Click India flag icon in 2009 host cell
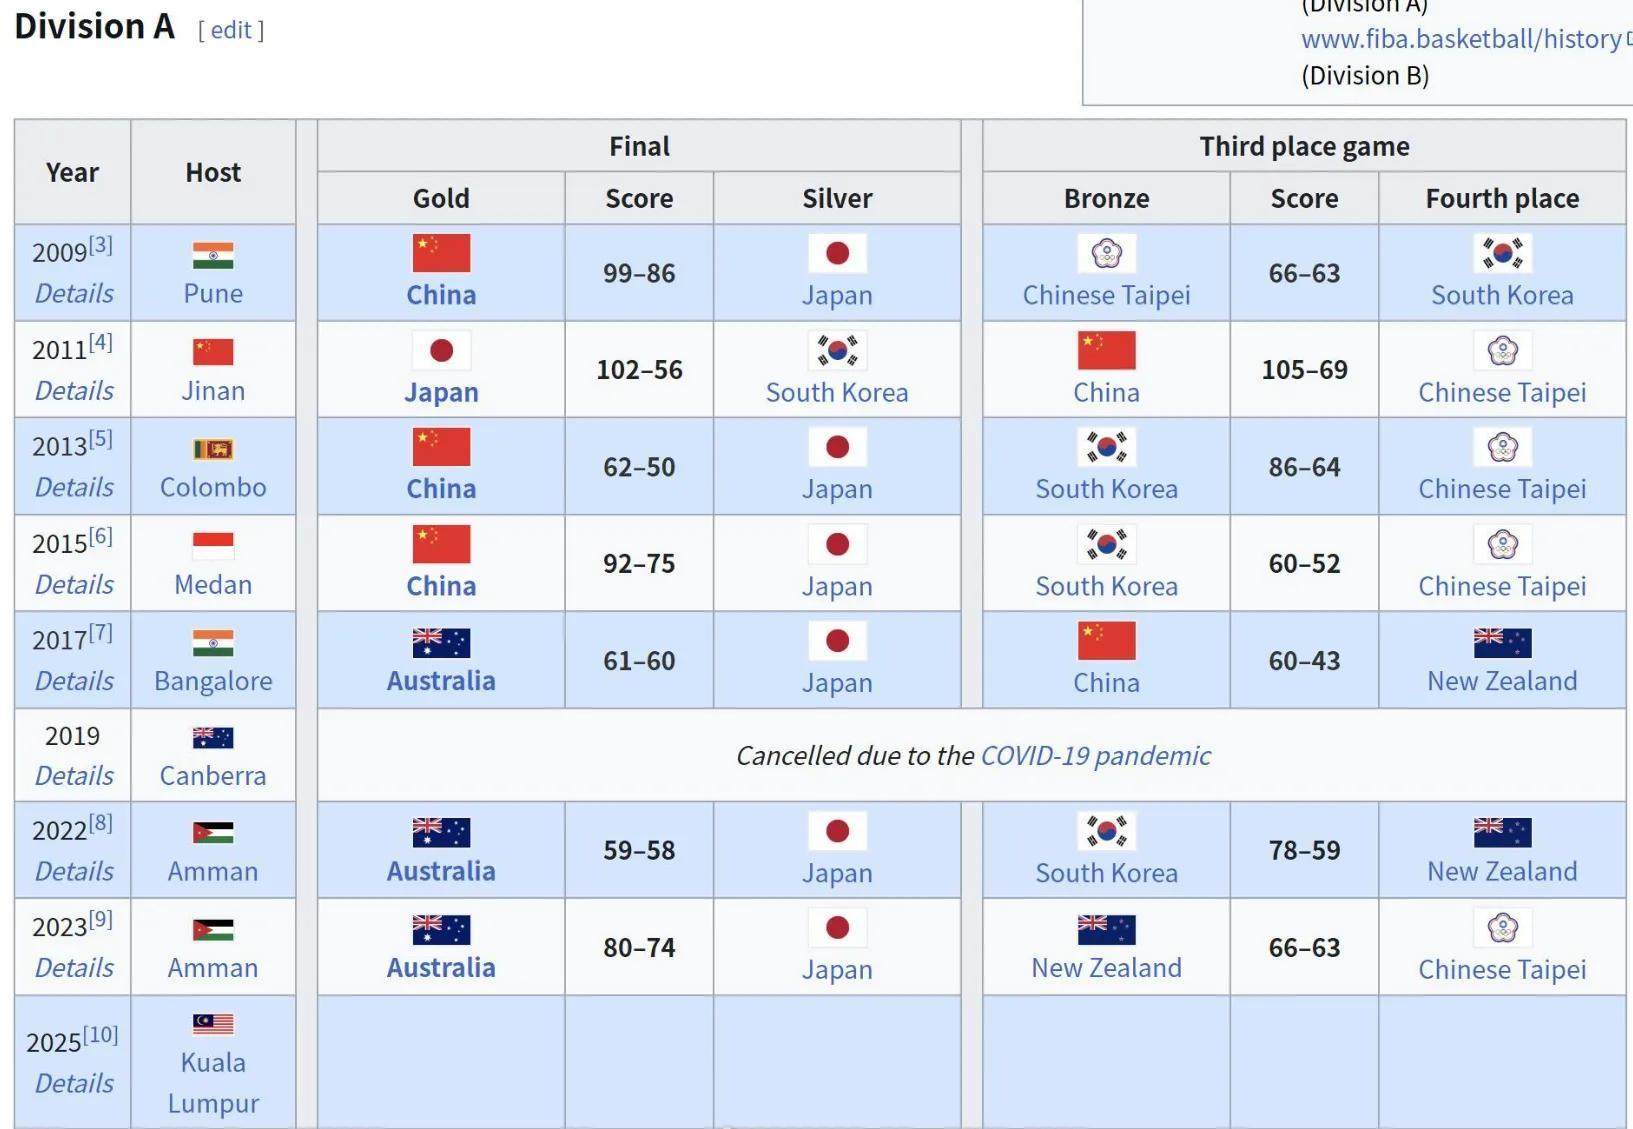This screenshot has height=1129, width=1633. (213, 256)
